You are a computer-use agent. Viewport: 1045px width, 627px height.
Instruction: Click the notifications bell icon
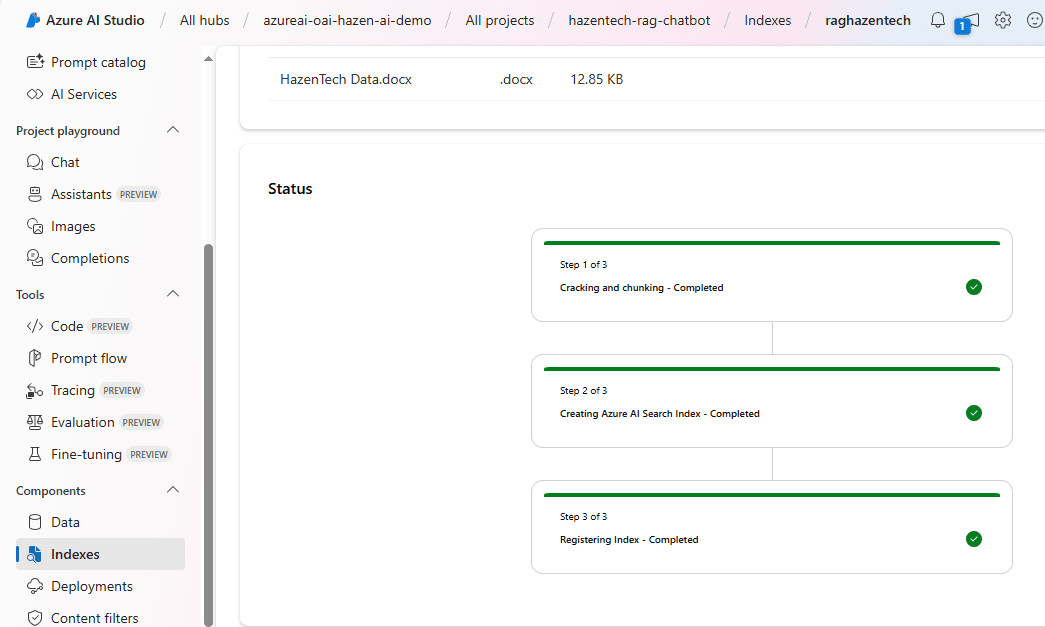click(x=937, y=20)
